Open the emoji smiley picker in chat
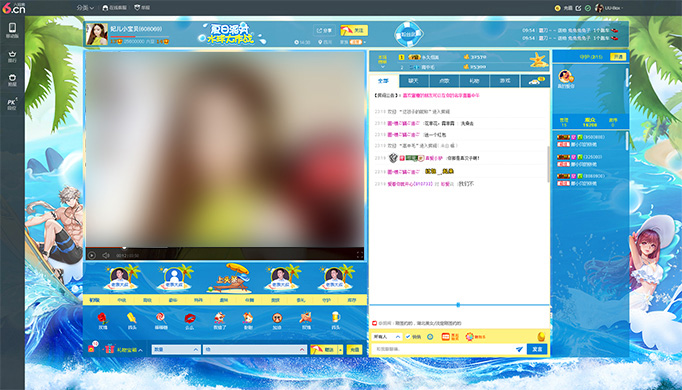Image resolution: width=682 pixels, height=390 pixels. pos(430,337)
